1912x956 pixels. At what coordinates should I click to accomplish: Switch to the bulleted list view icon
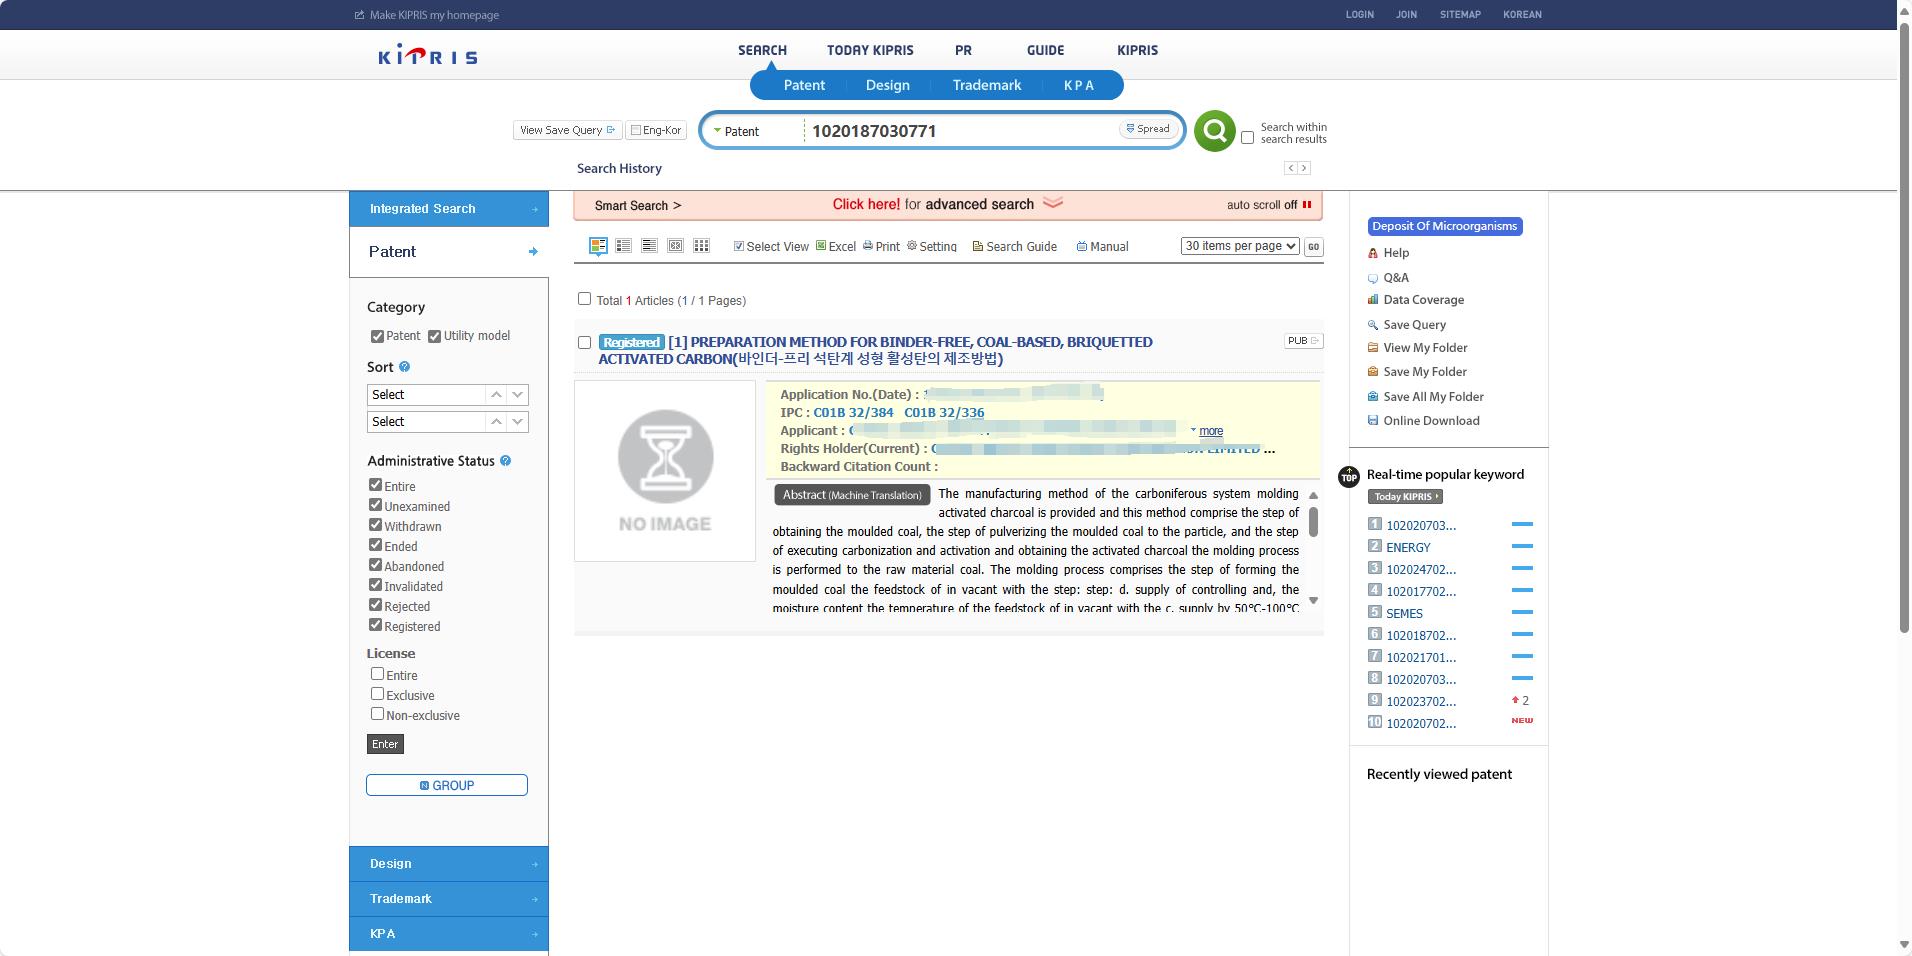623,245
